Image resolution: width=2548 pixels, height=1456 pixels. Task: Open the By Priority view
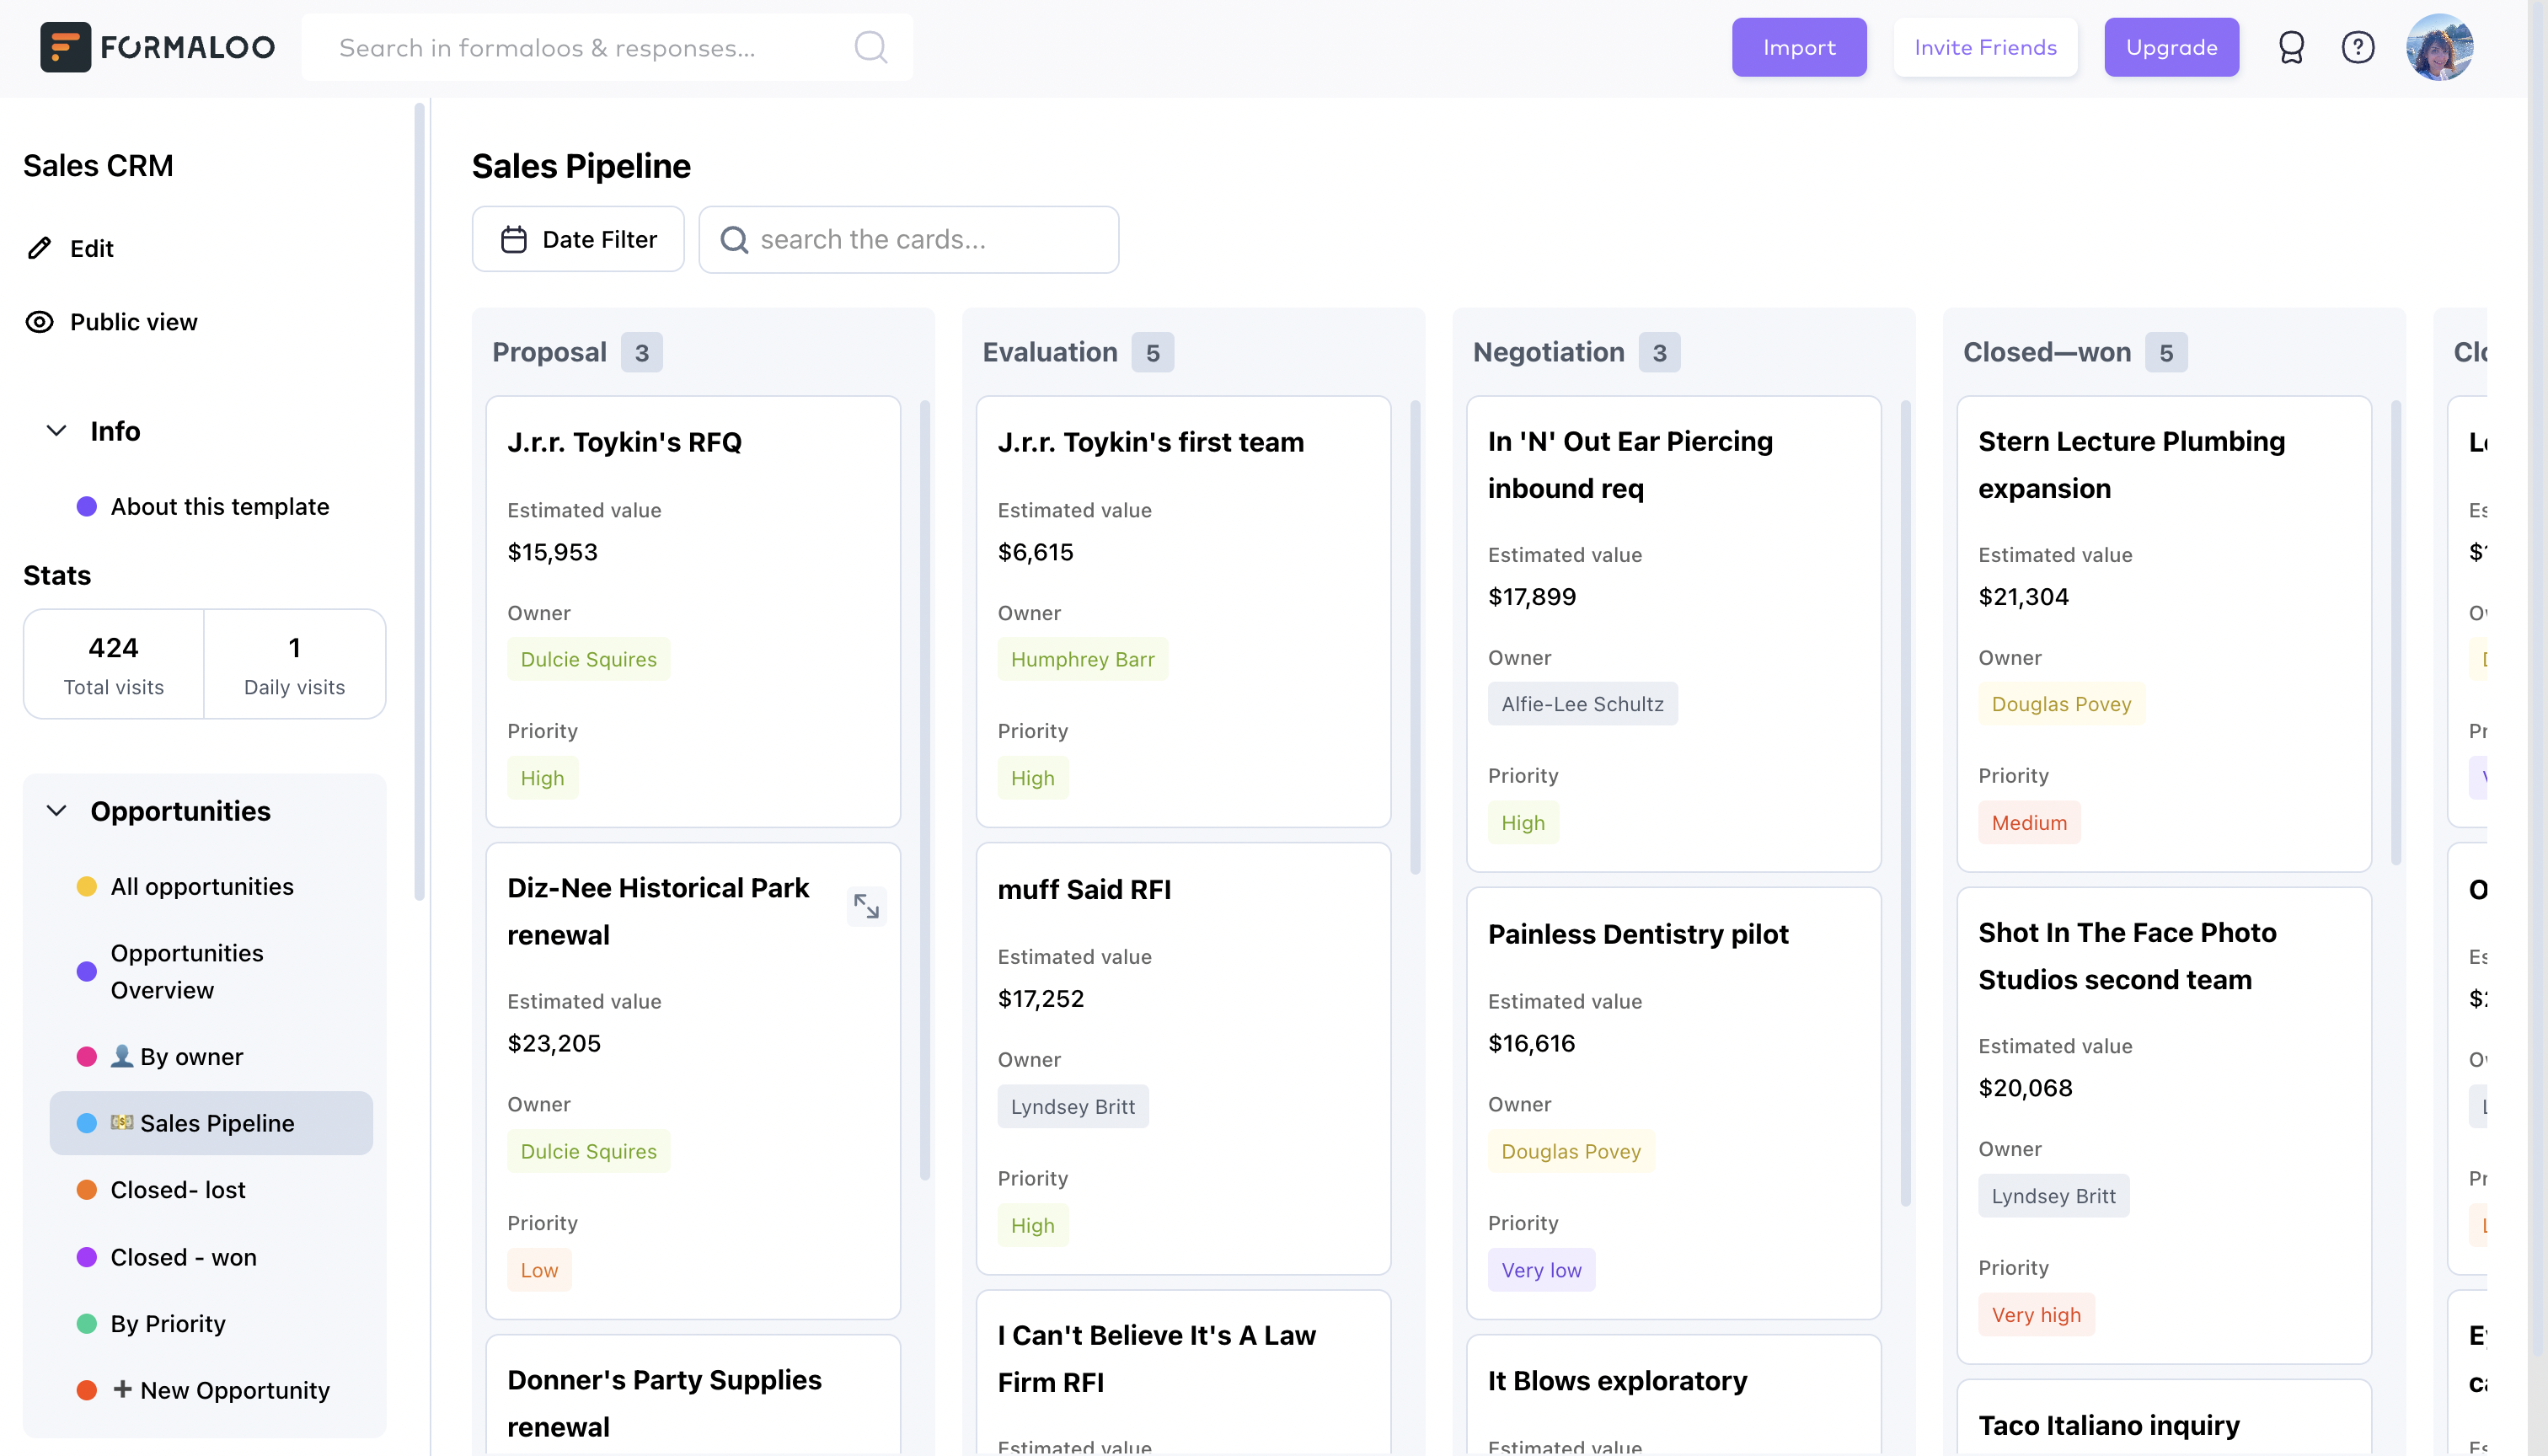click(168, 1323)
